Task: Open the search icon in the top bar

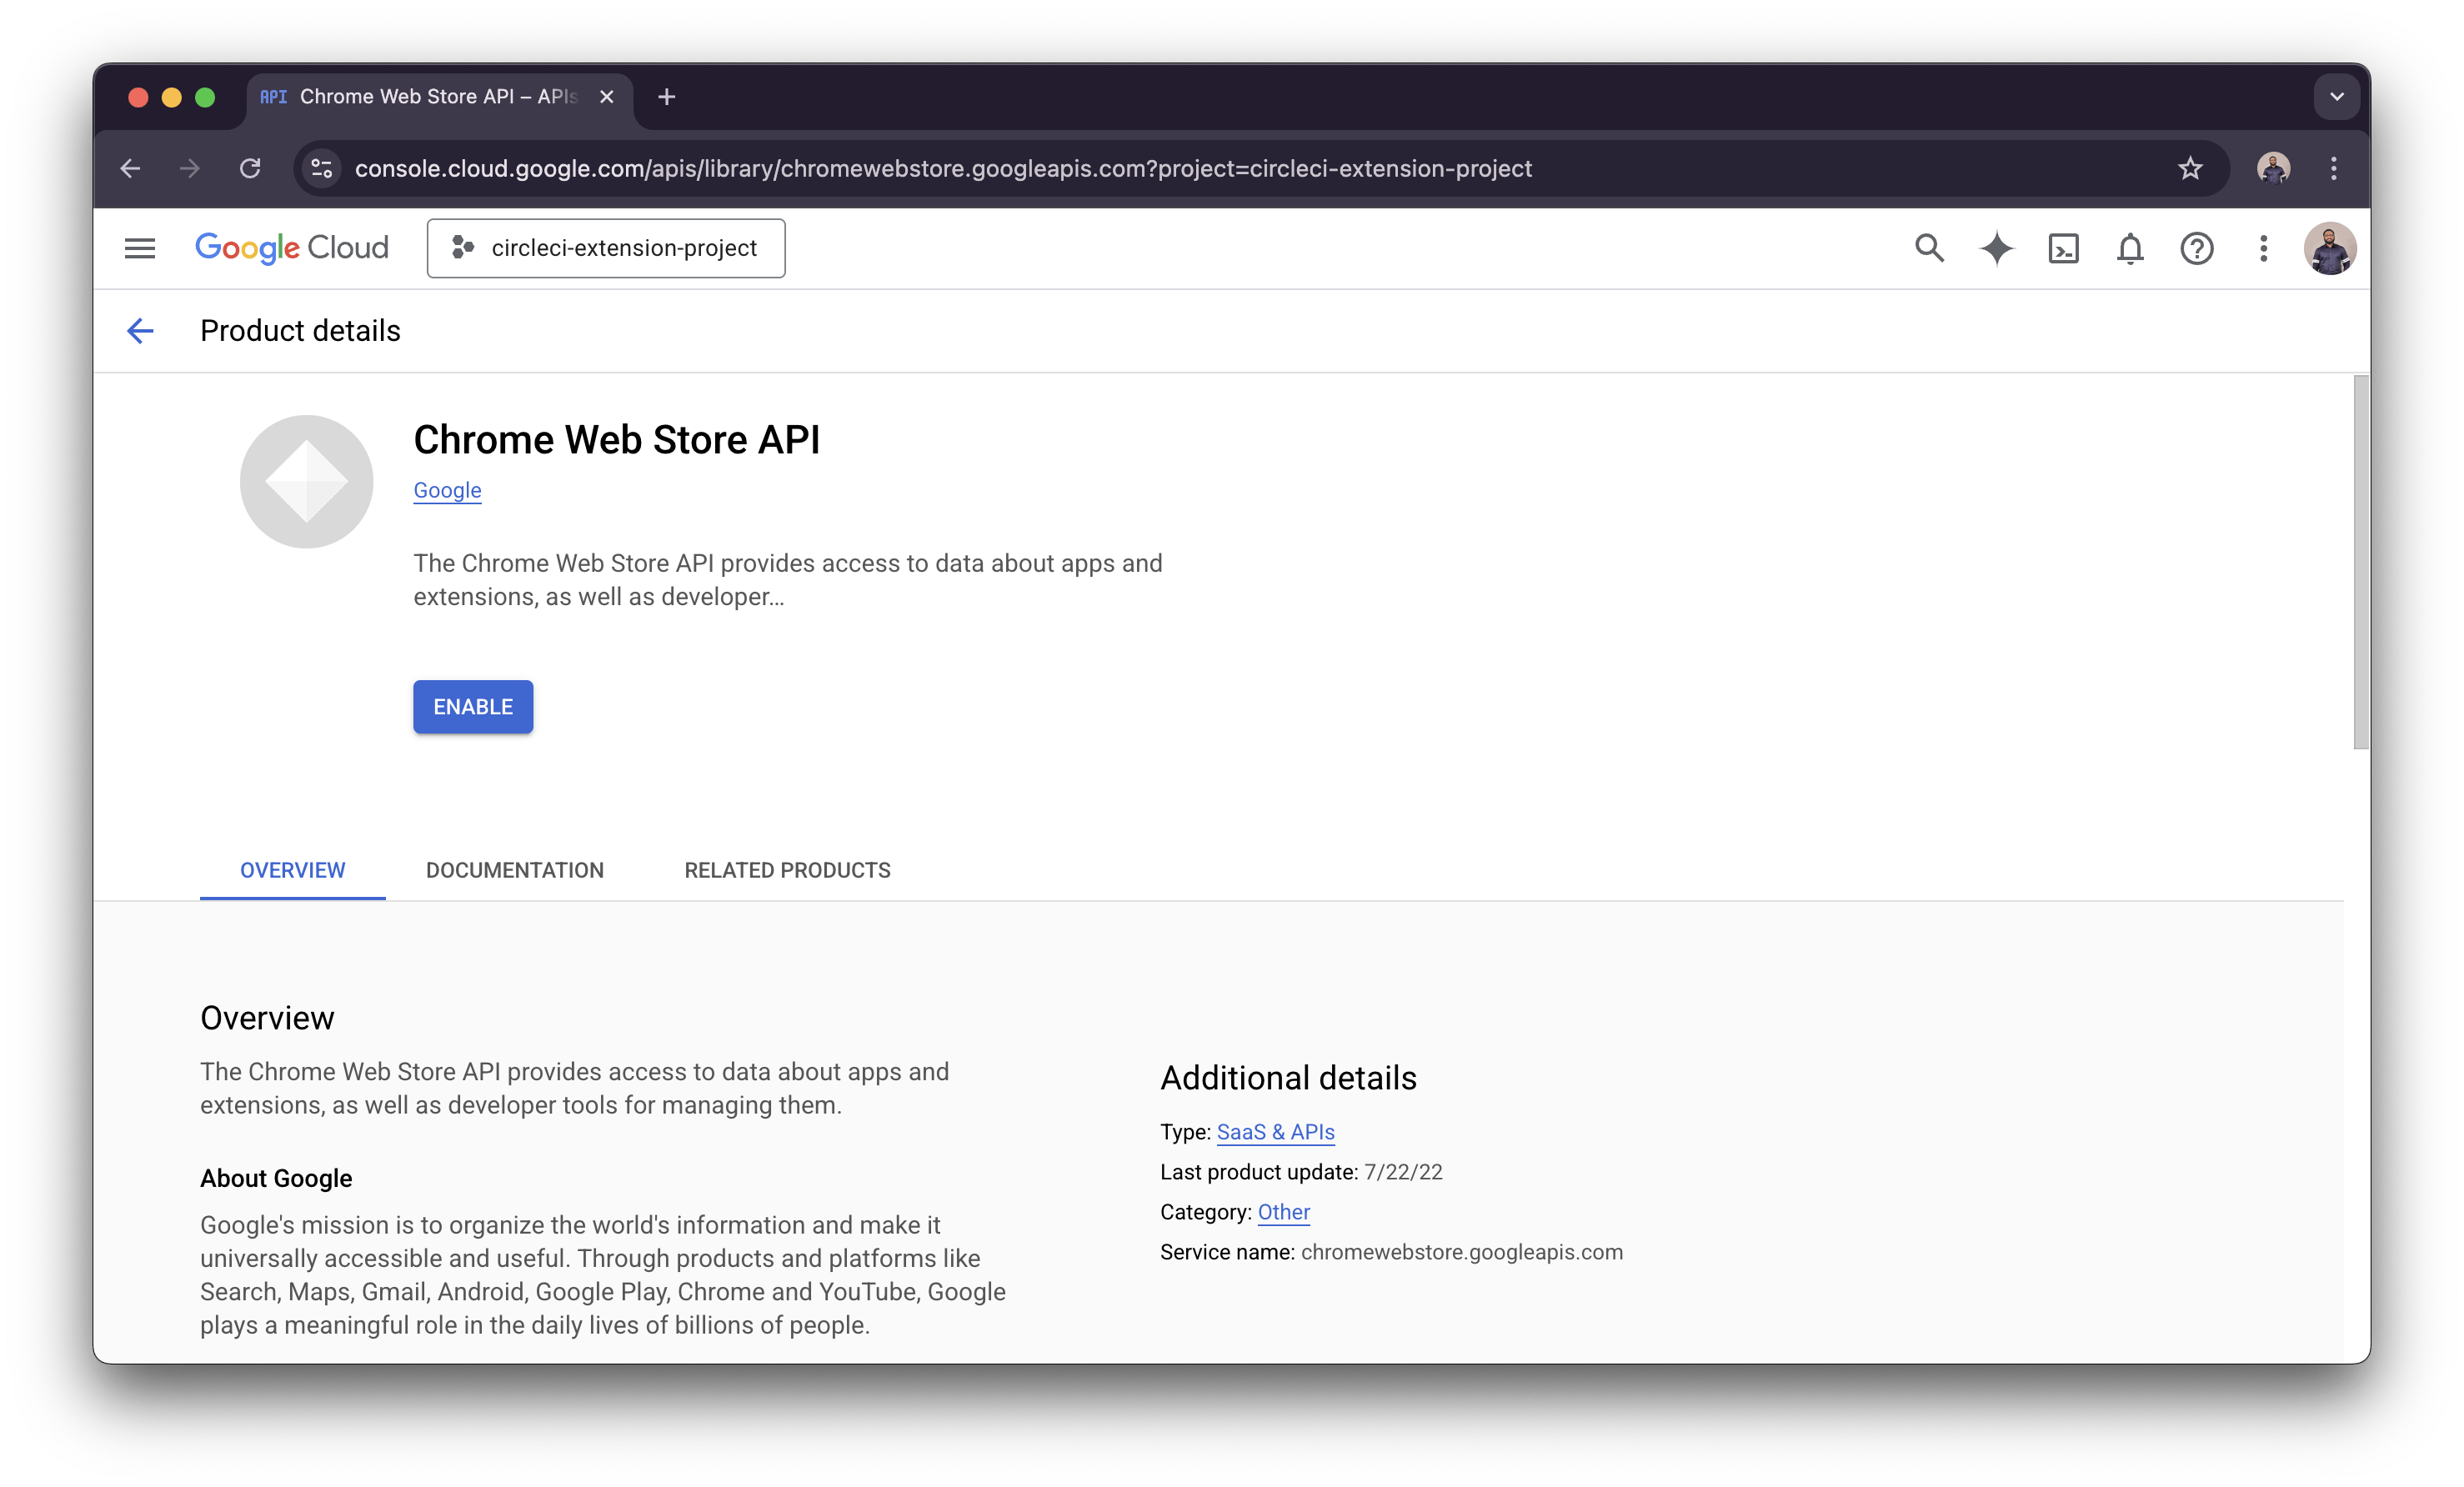Action: click(1929, 248)
